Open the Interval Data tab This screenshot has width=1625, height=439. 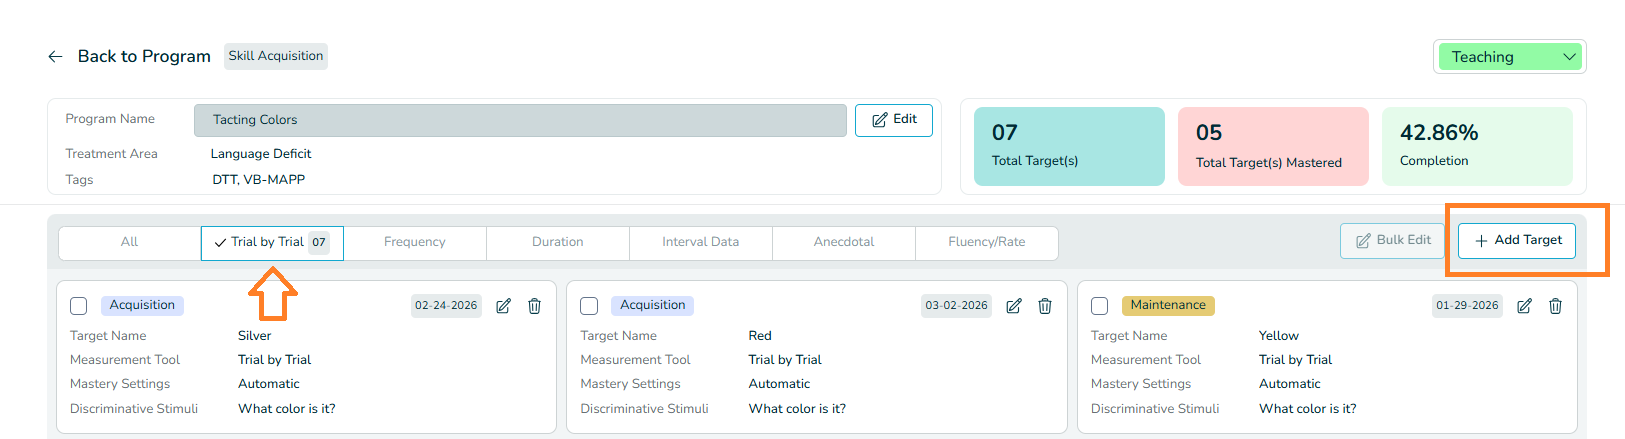[x=700, y=242]
